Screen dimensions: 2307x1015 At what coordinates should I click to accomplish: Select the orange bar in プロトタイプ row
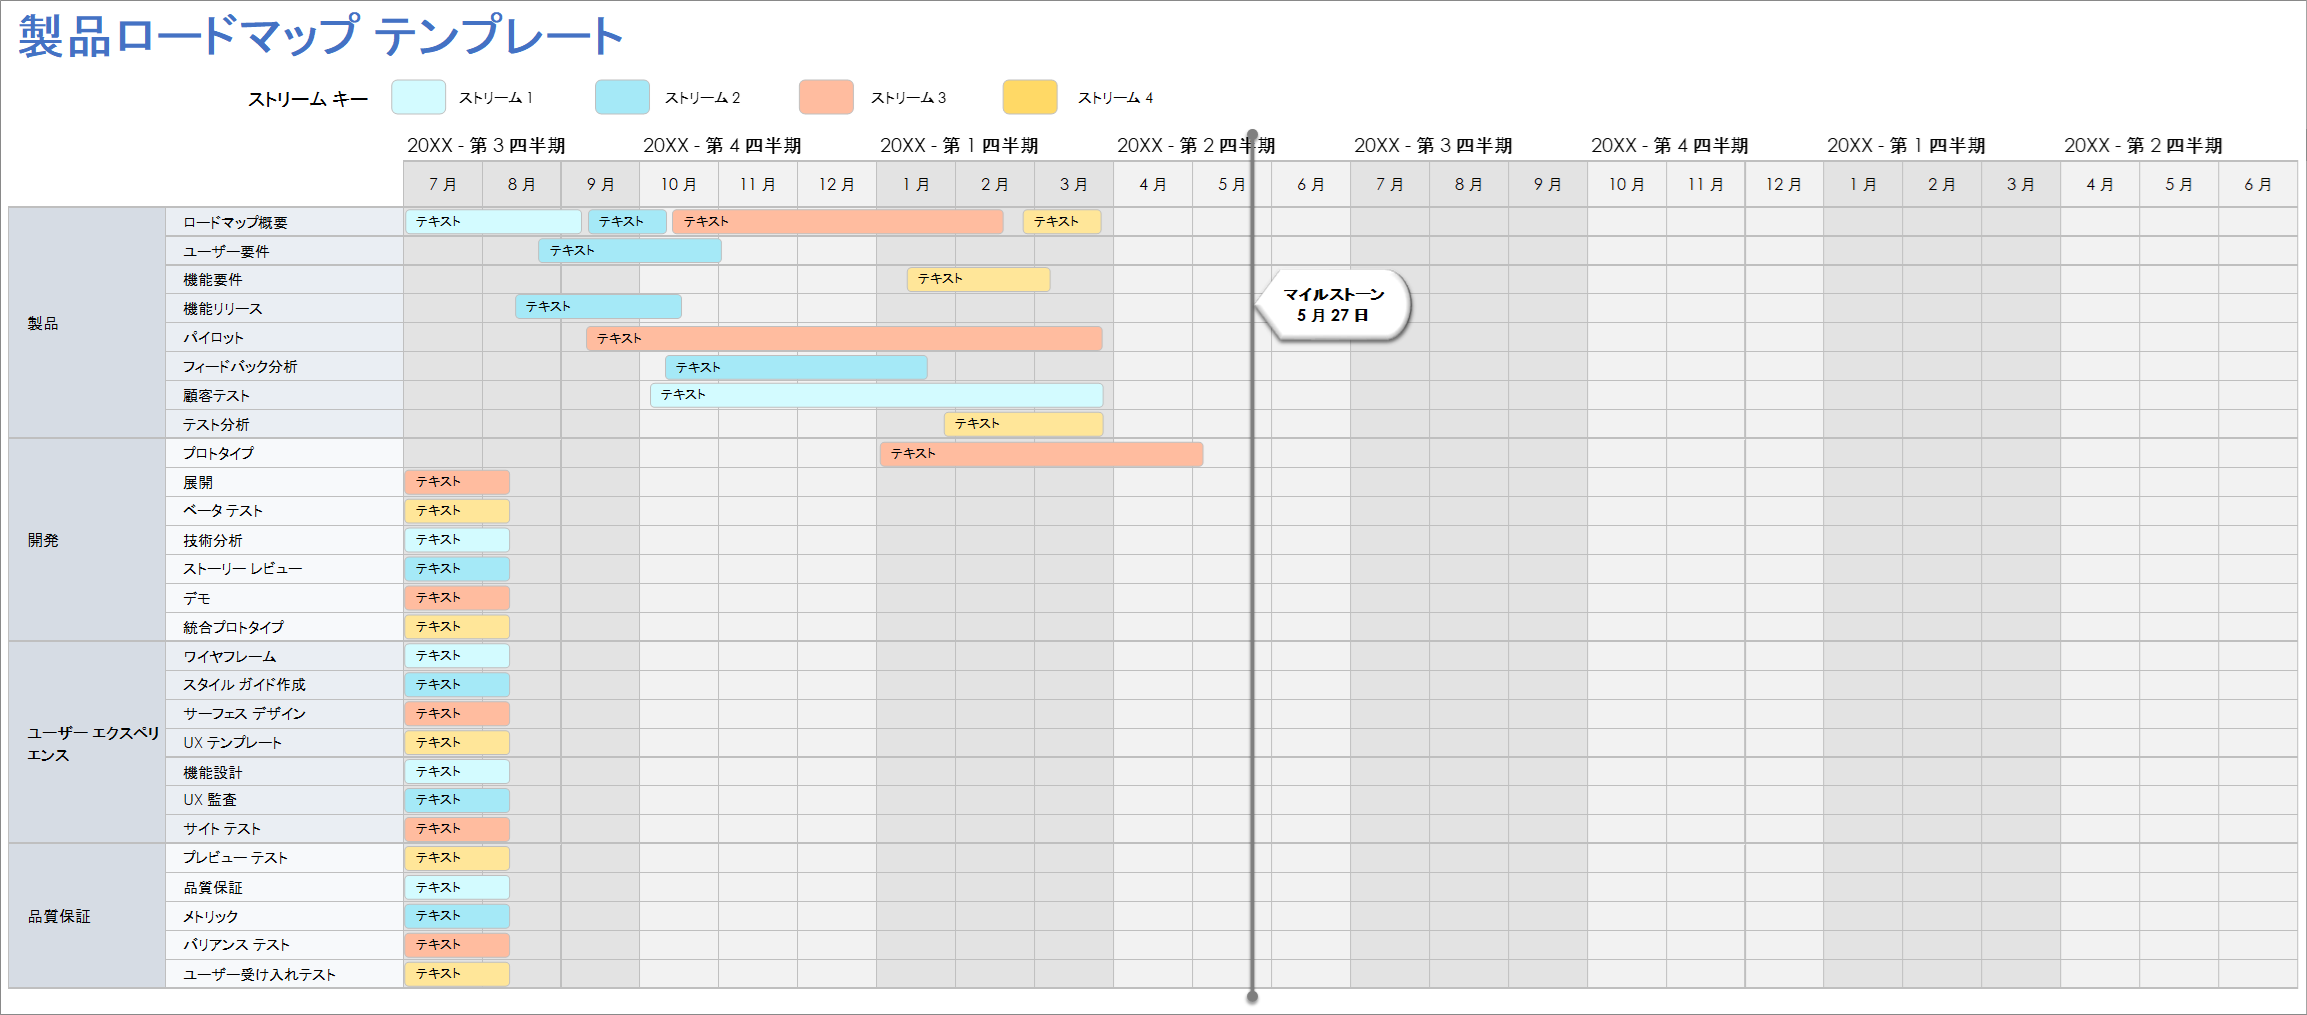1041,454
